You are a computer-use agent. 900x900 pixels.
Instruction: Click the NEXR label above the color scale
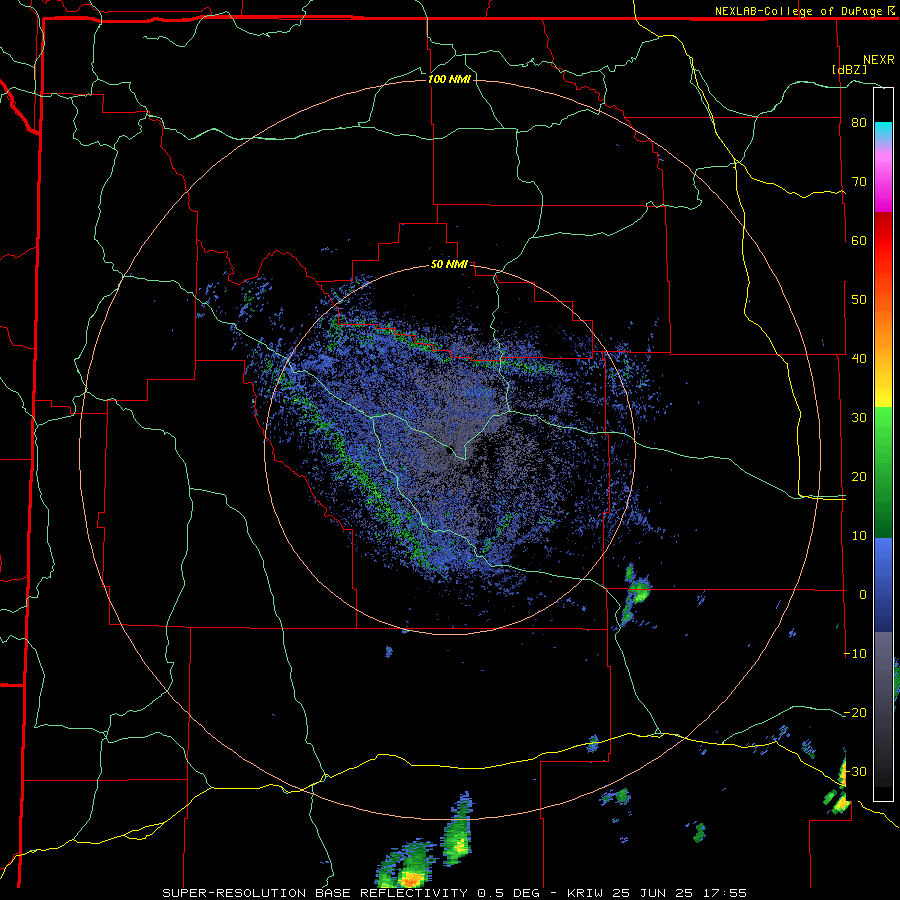pos(879,59)
